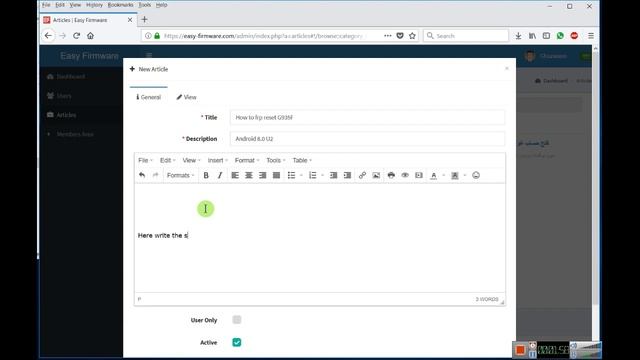
Task: Open Firefox History menu
Action: click(94, 5)
